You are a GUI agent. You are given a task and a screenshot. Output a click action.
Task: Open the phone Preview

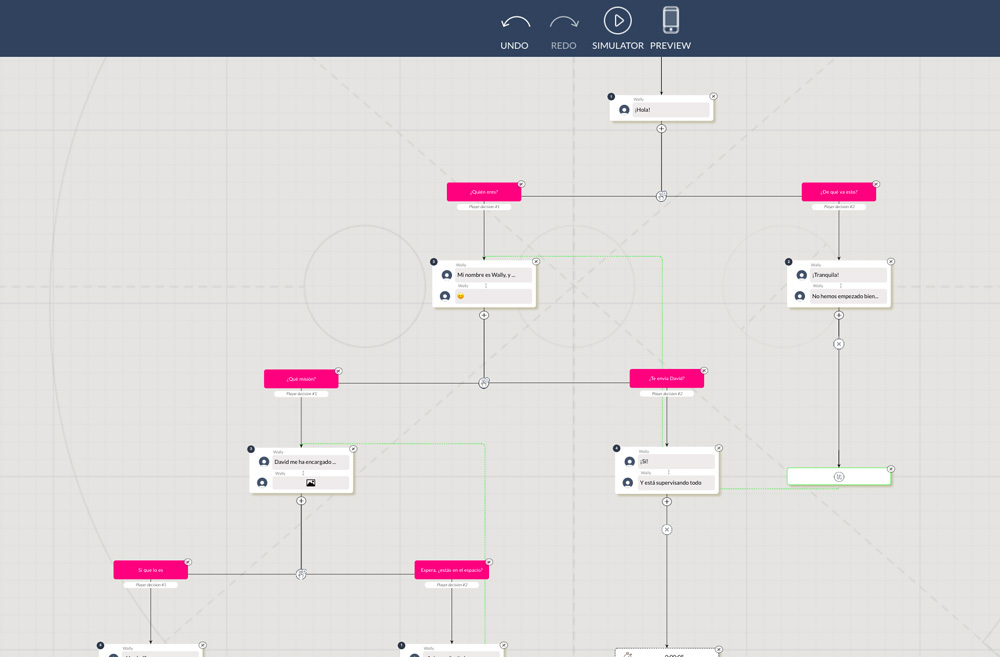(x=670, y=30)
